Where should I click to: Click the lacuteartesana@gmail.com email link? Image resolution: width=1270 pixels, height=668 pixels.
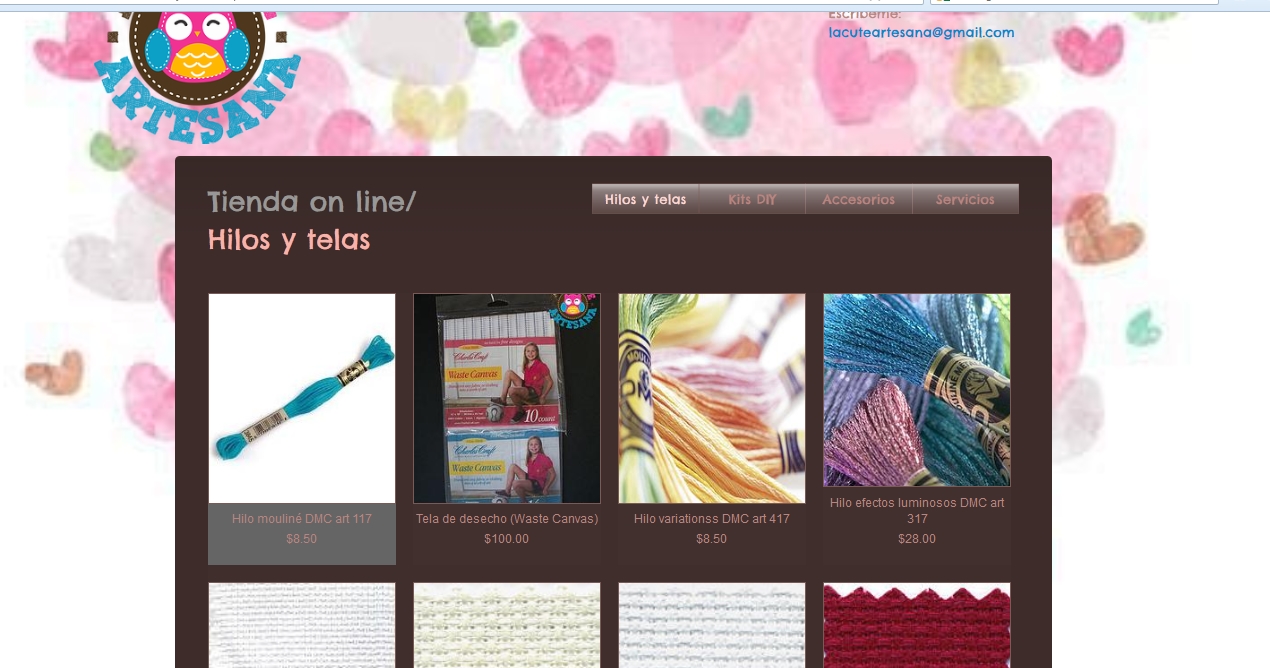tap(921, 32)
